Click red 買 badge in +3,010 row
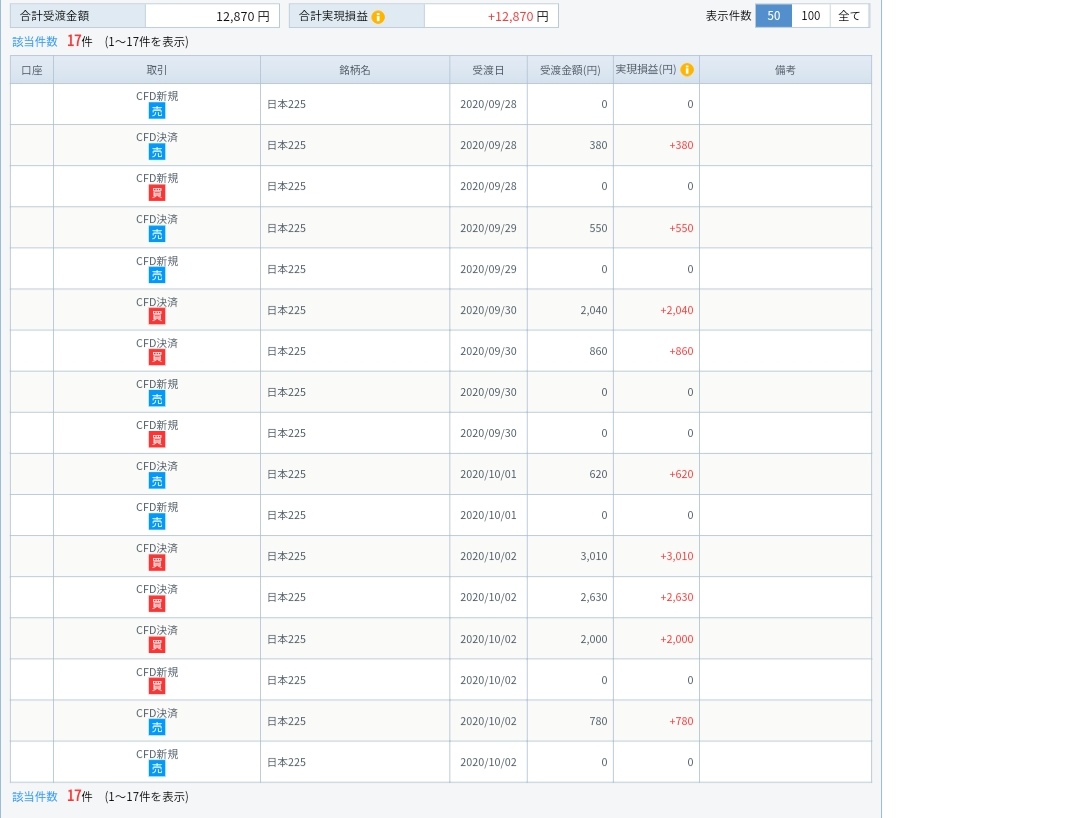 click(157, 563)
